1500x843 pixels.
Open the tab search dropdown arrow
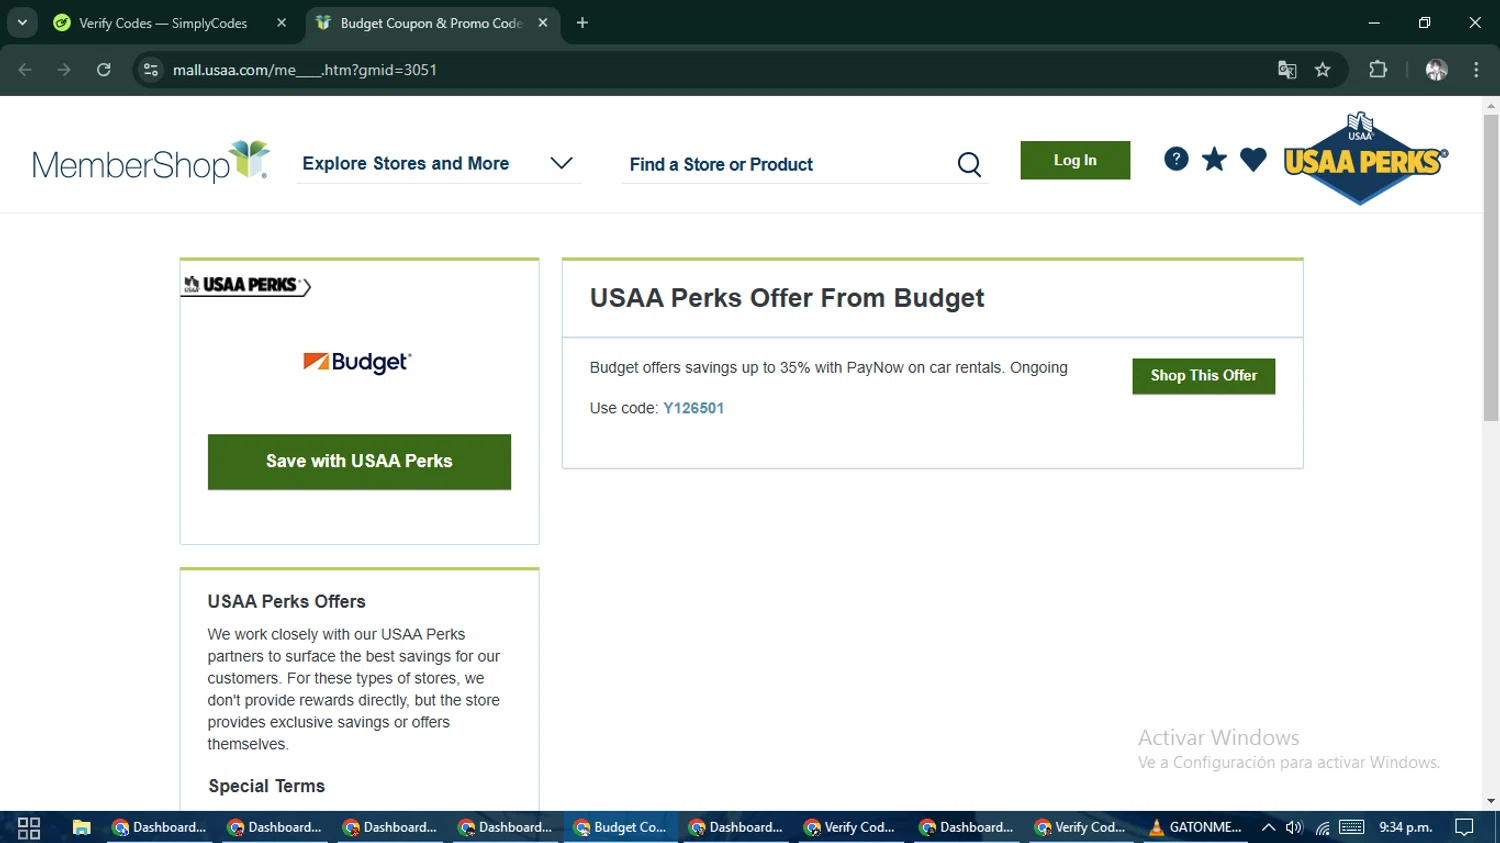coord(22,22)
